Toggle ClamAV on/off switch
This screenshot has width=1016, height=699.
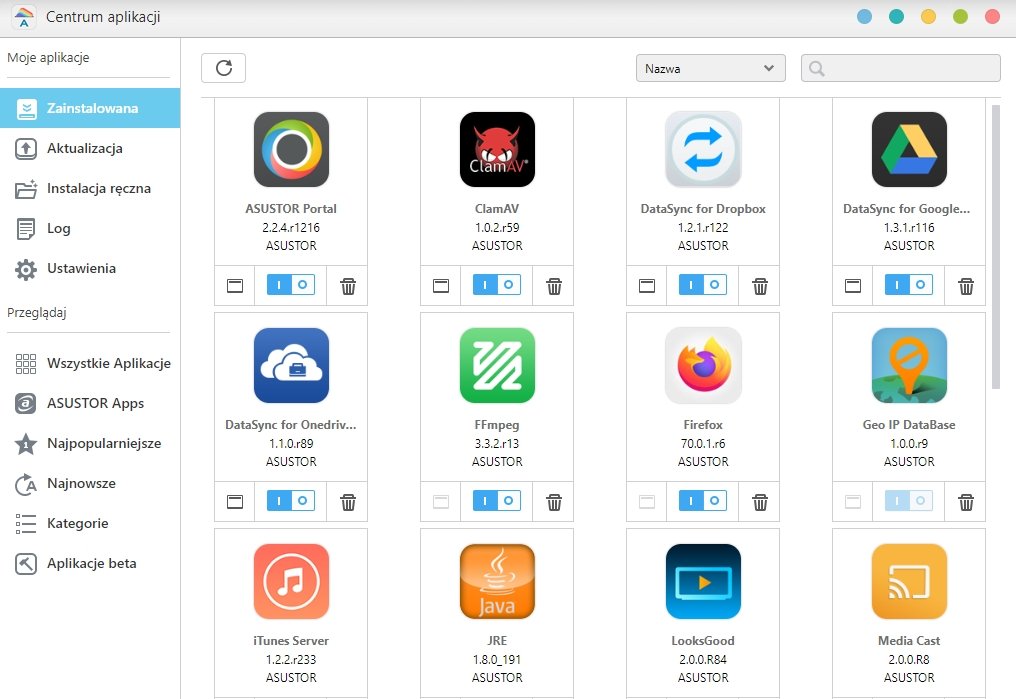[497, 284]
